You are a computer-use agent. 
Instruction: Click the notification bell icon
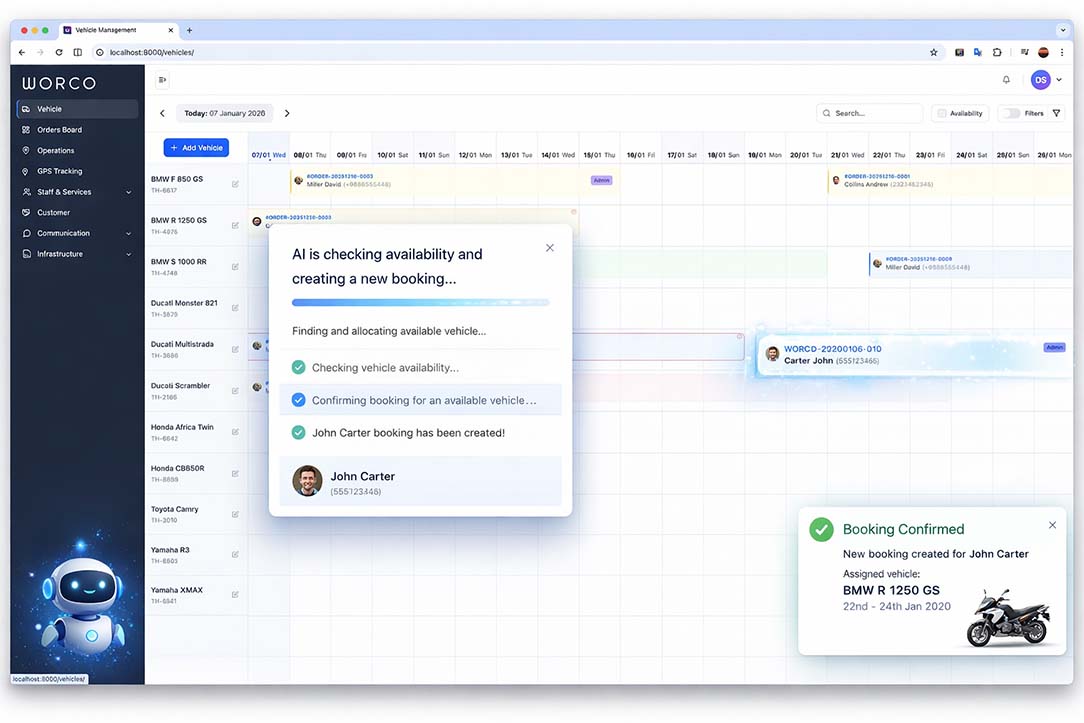(1006, 80)
